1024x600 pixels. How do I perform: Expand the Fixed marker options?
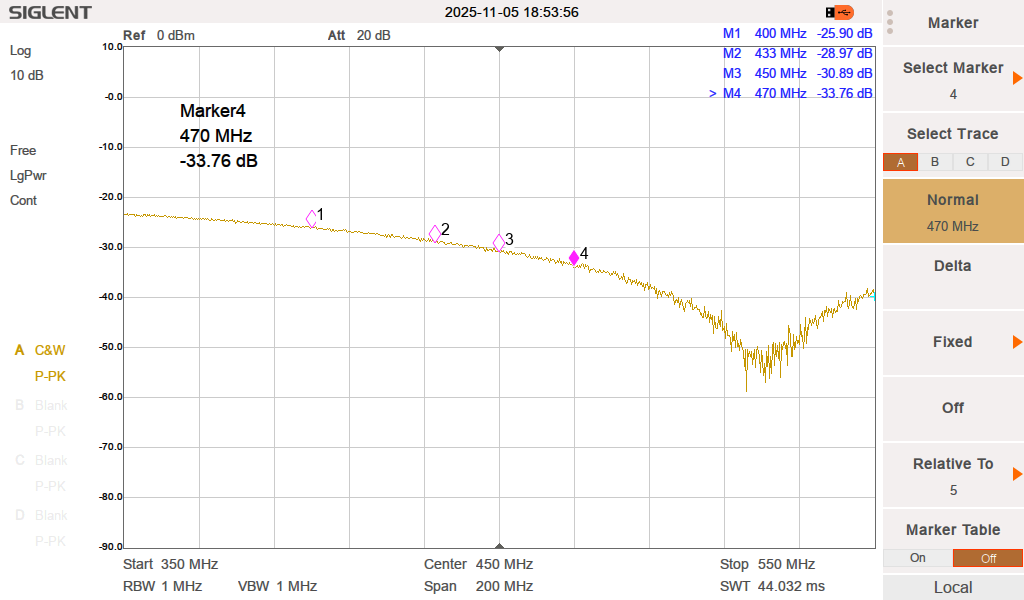[x=952, y=342]
